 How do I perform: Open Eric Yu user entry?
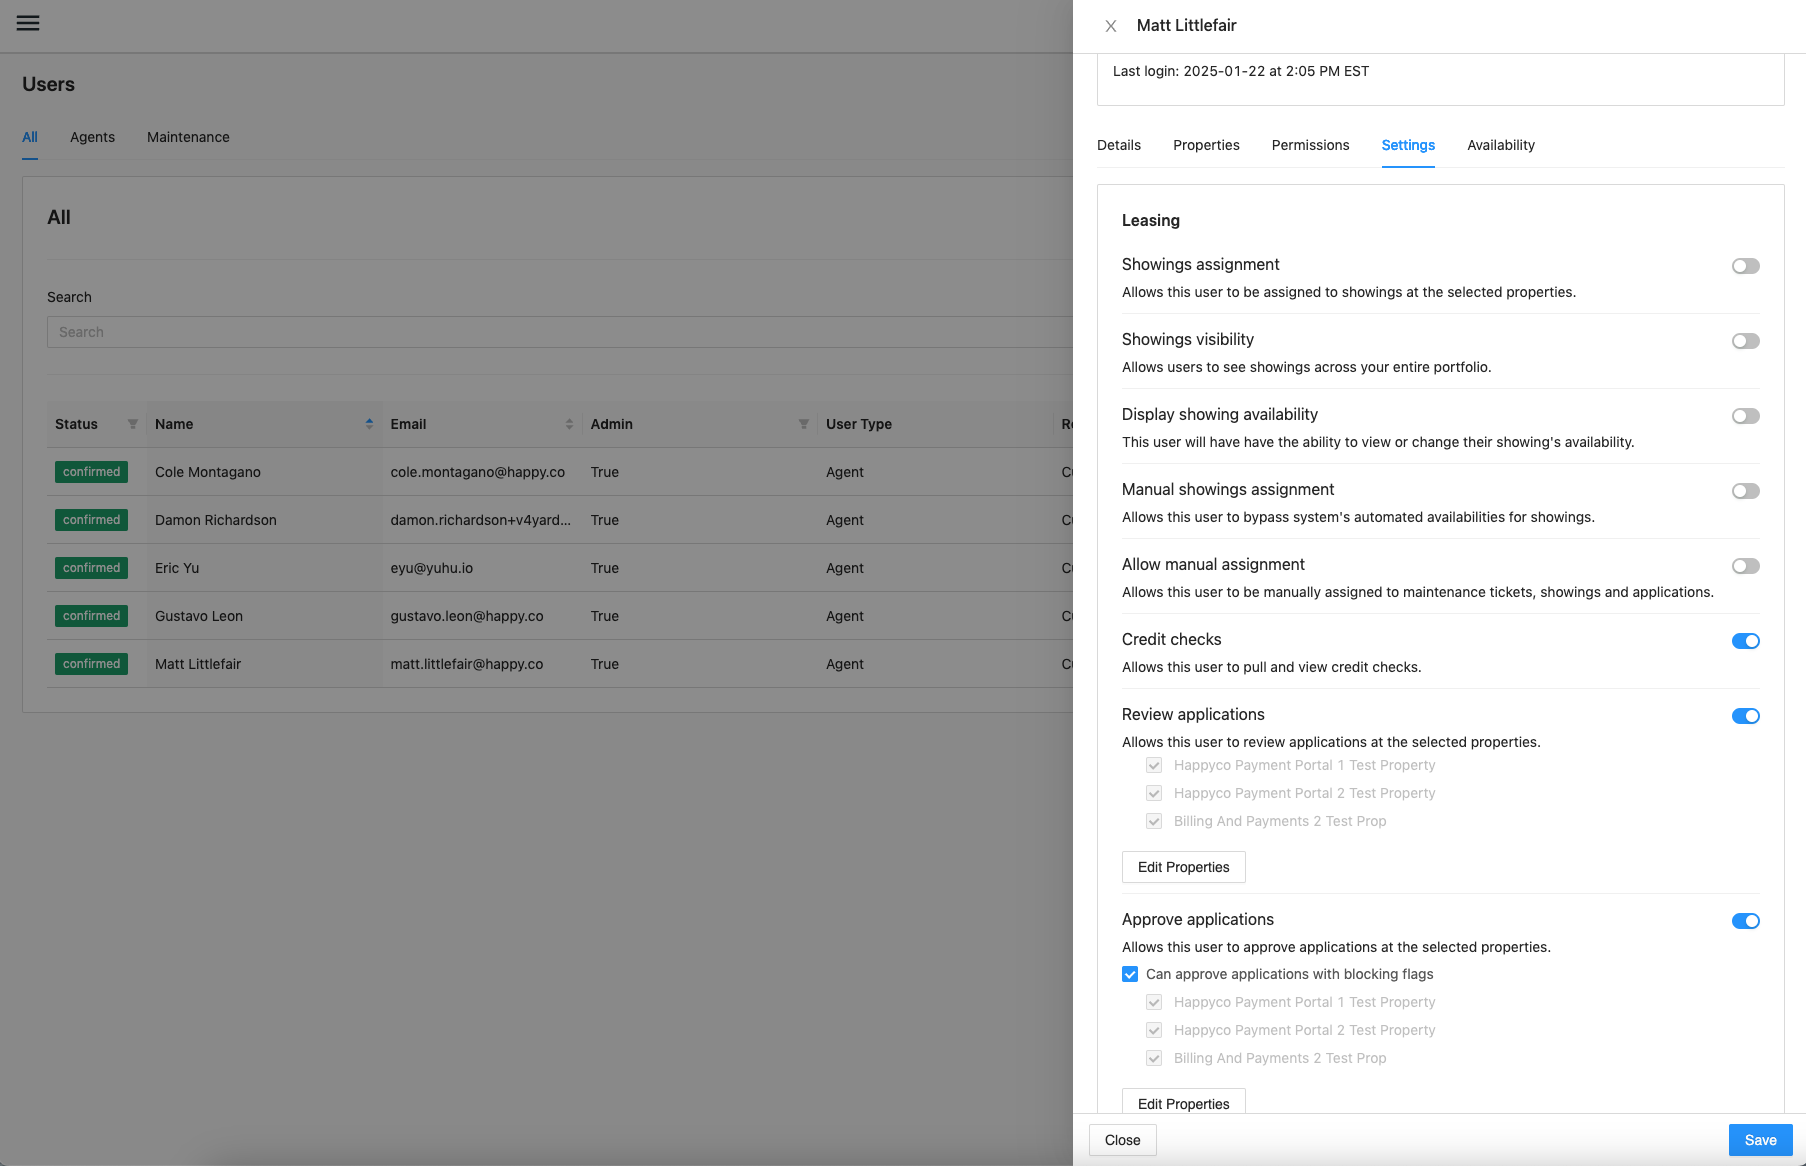177,568
